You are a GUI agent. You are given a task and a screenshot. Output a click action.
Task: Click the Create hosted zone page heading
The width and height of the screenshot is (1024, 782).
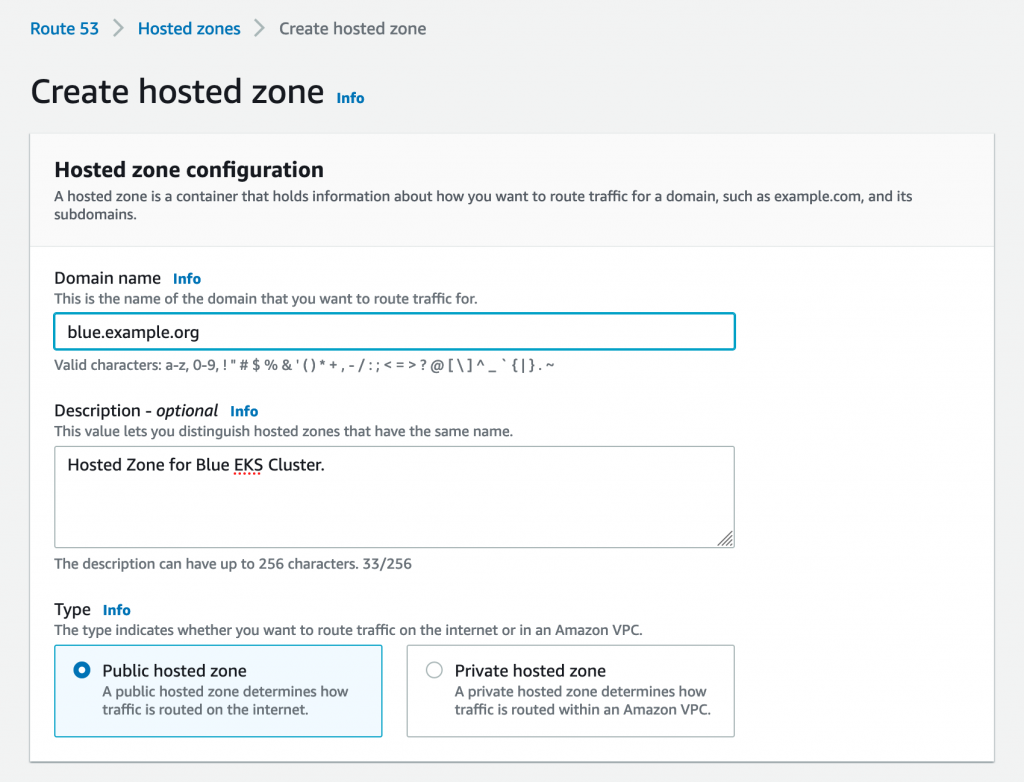[x=177, y=91]
